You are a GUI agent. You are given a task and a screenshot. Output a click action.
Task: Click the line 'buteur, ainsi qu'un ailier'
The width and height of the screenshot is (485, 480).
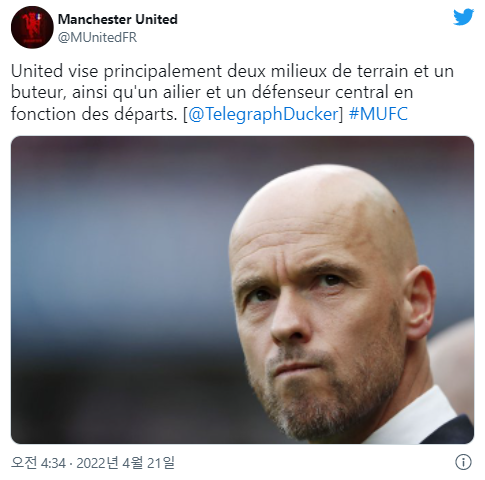(212, 93)
